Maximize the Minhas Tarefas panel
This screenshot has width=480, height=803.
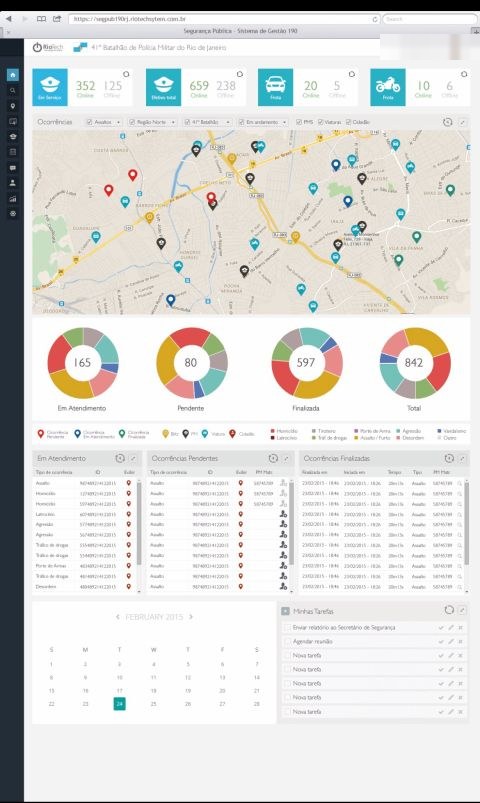(x=462, y=610)
